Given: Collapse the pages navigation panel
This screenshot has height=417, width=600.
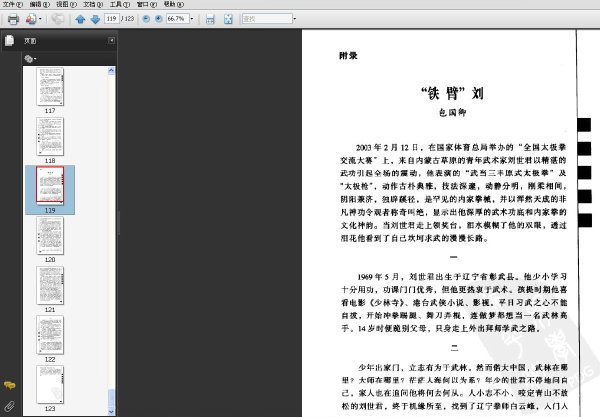Looking at the screenshot, I should click(x=111, y=40).
